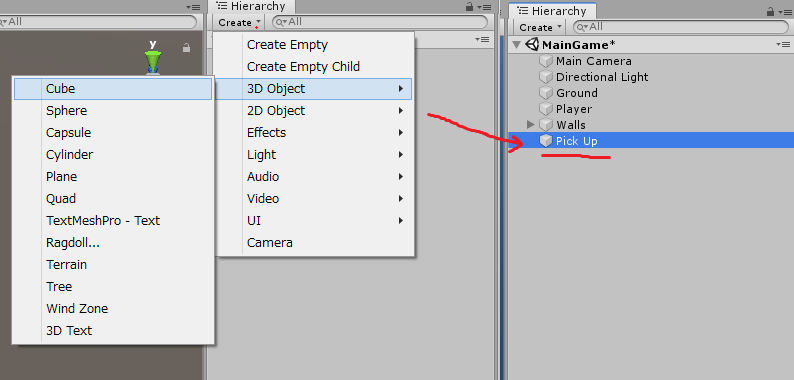Click the cube icon beside Walls
The width and height of the screenshot is (794, 380).
pyautogui.click(x=545, y=125)
